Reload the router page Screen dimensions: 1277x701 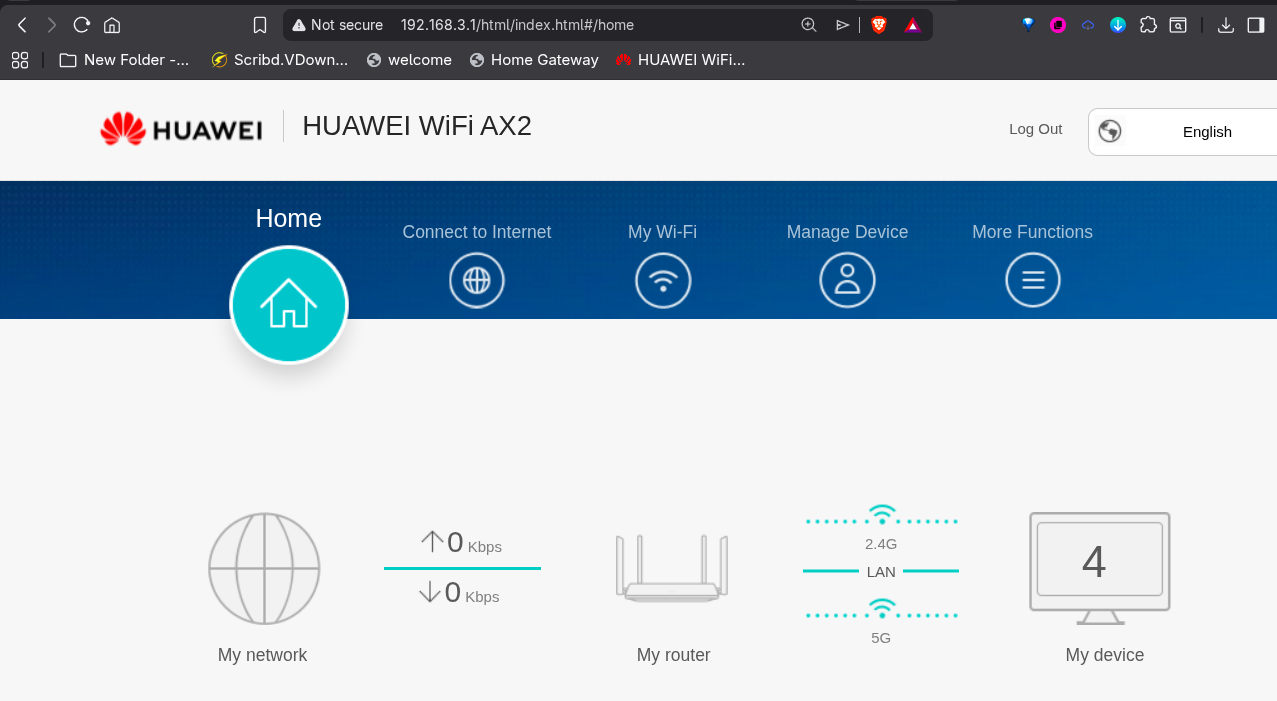click(x=80, y=24)
